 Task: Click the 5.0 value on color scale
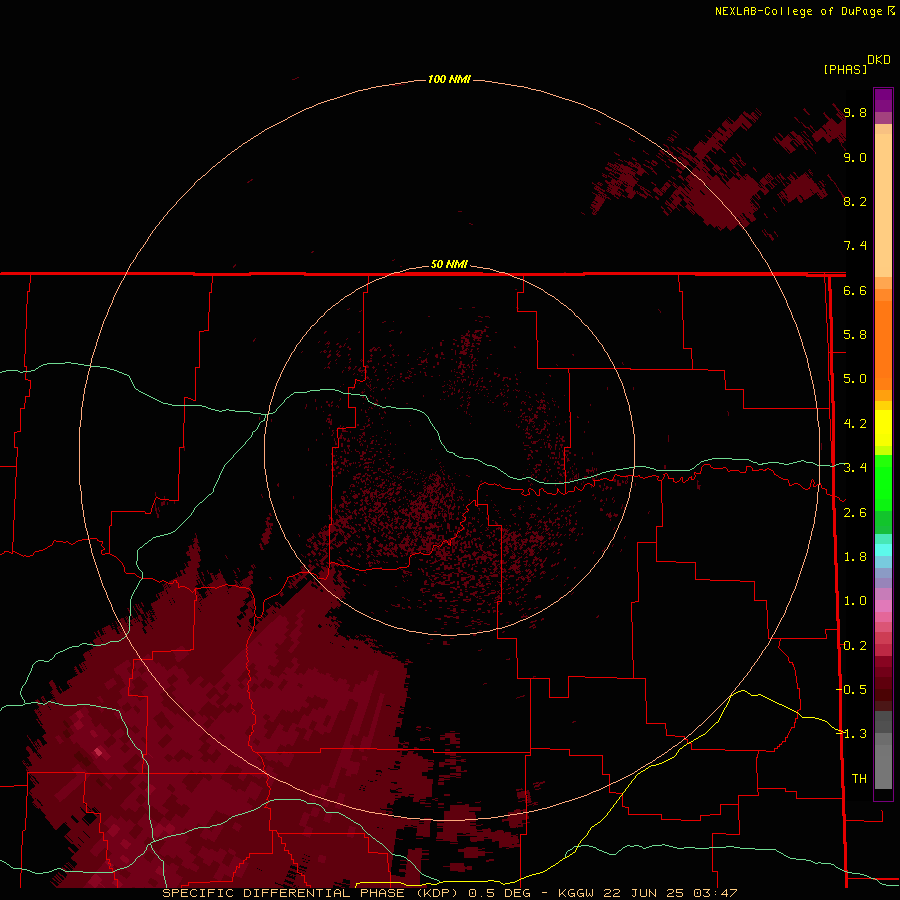(x=855, y=379)
